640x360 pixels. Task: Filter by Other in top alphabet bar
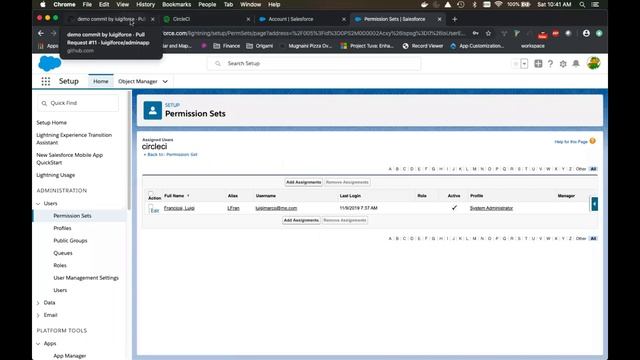pyautogui.click(x=581, y=169)
